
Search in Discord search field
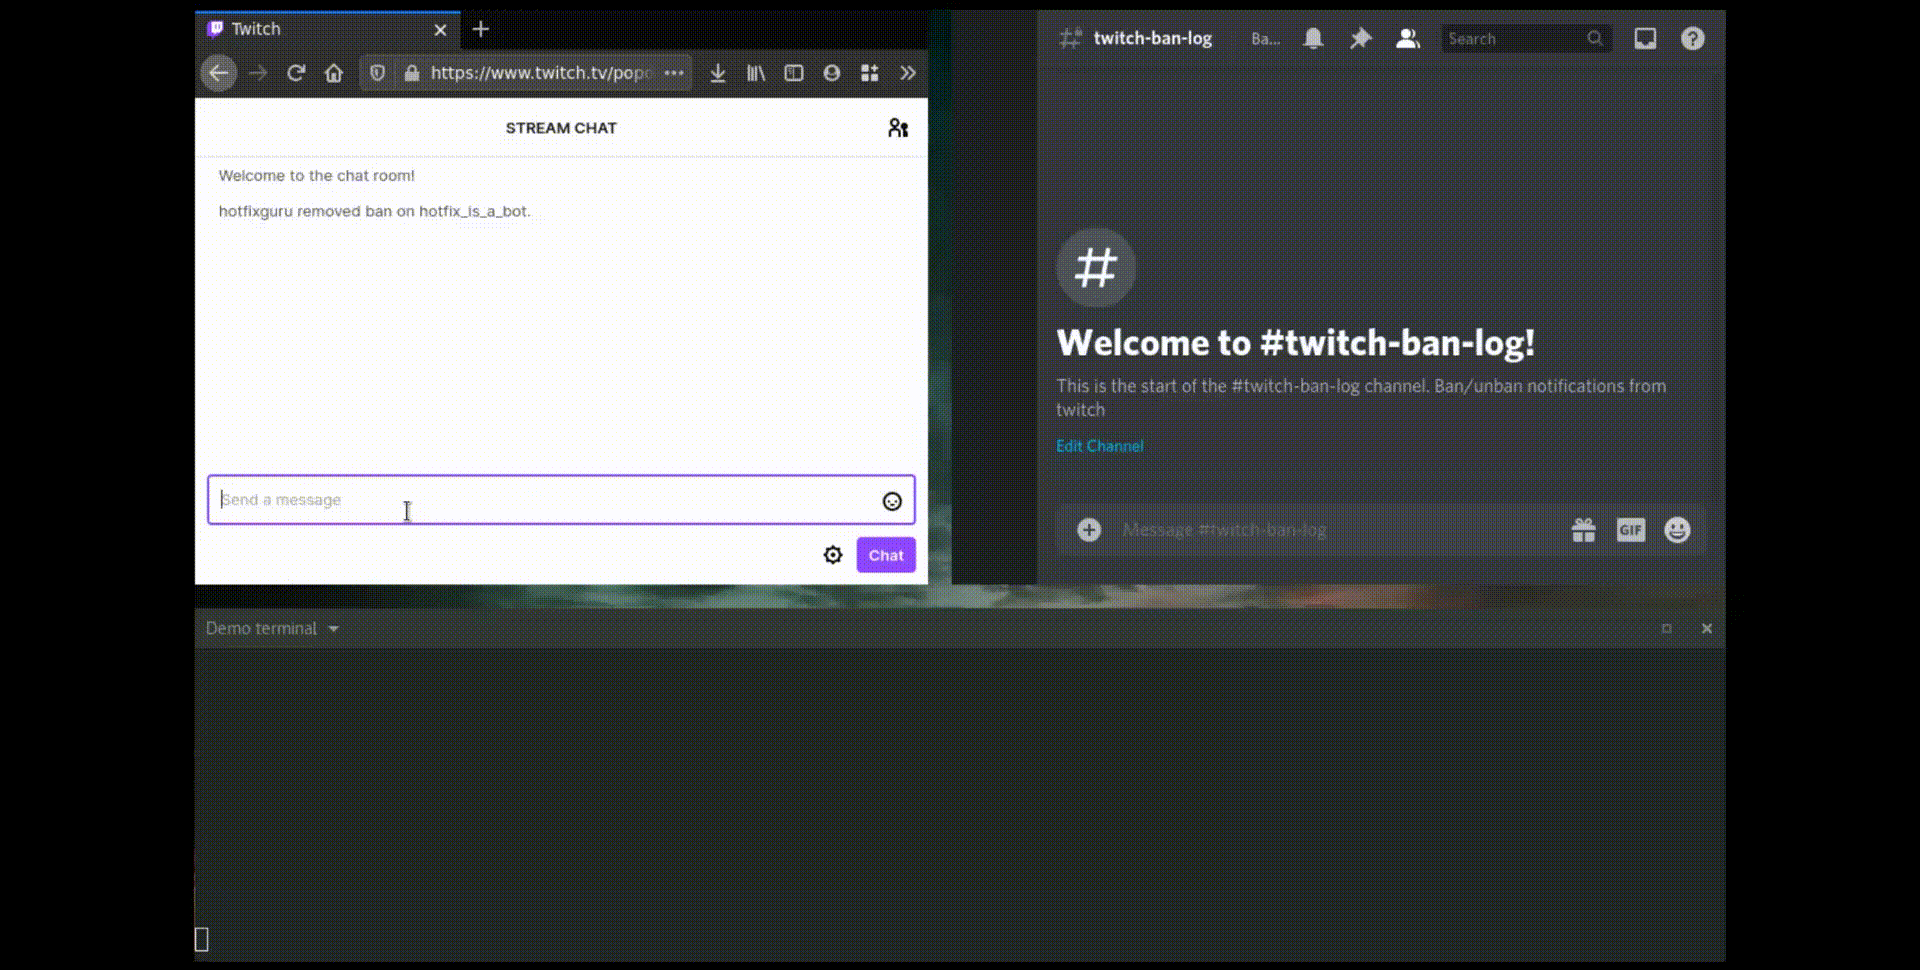coord(1526,39)
